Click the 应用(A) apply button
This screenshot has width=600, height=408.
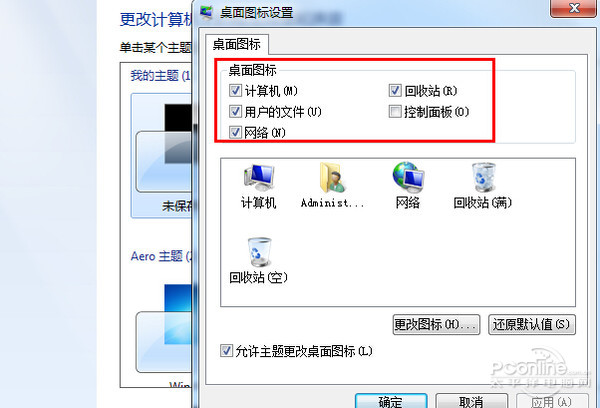[x=552, y=401]
